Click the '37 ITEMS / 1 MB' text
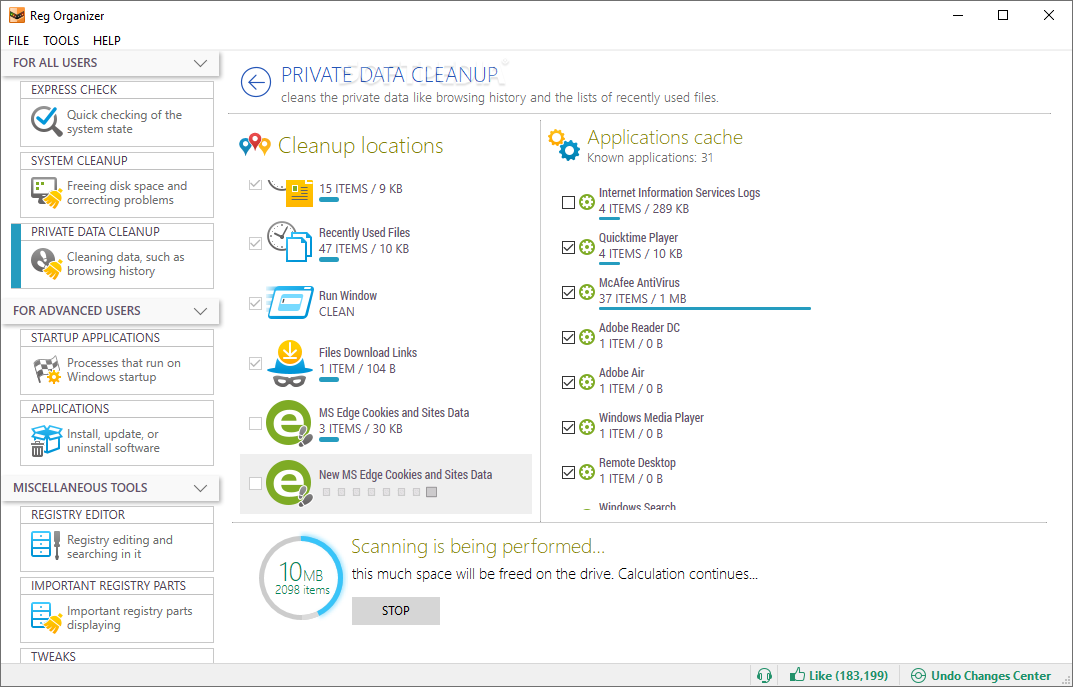1073x687 pixels. tap(643, 299)
